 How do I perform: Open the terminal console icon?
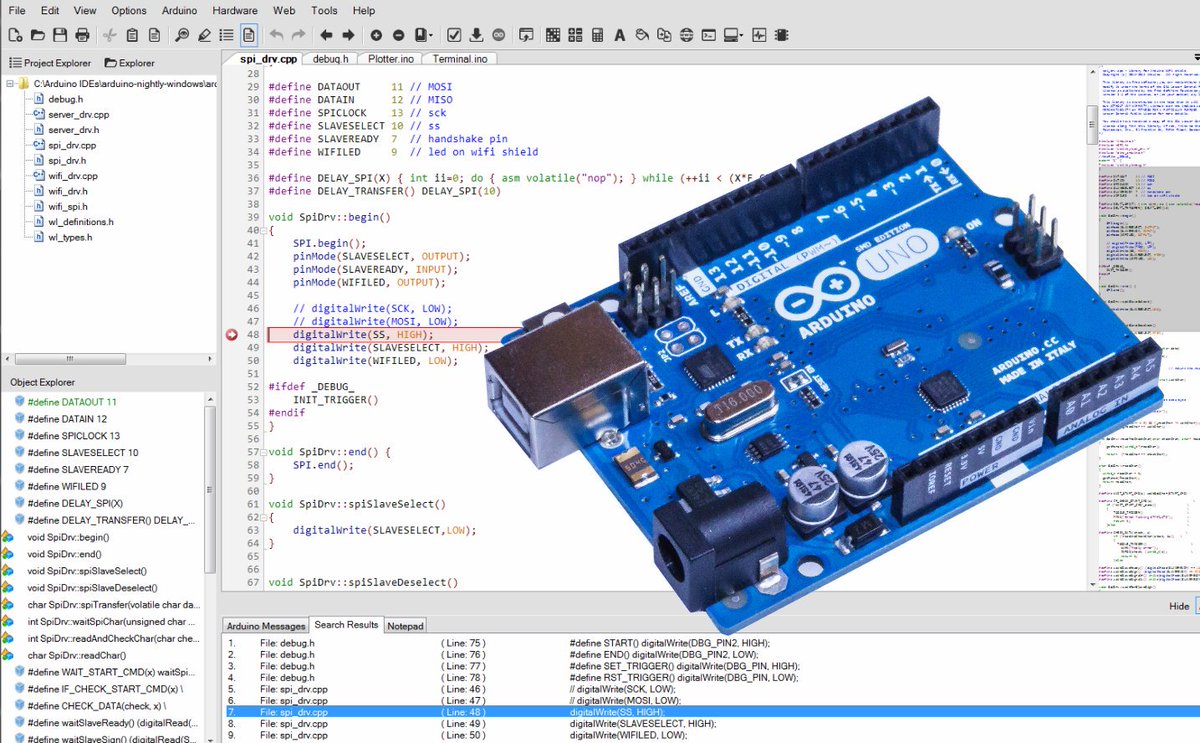(x=708, y=35)
